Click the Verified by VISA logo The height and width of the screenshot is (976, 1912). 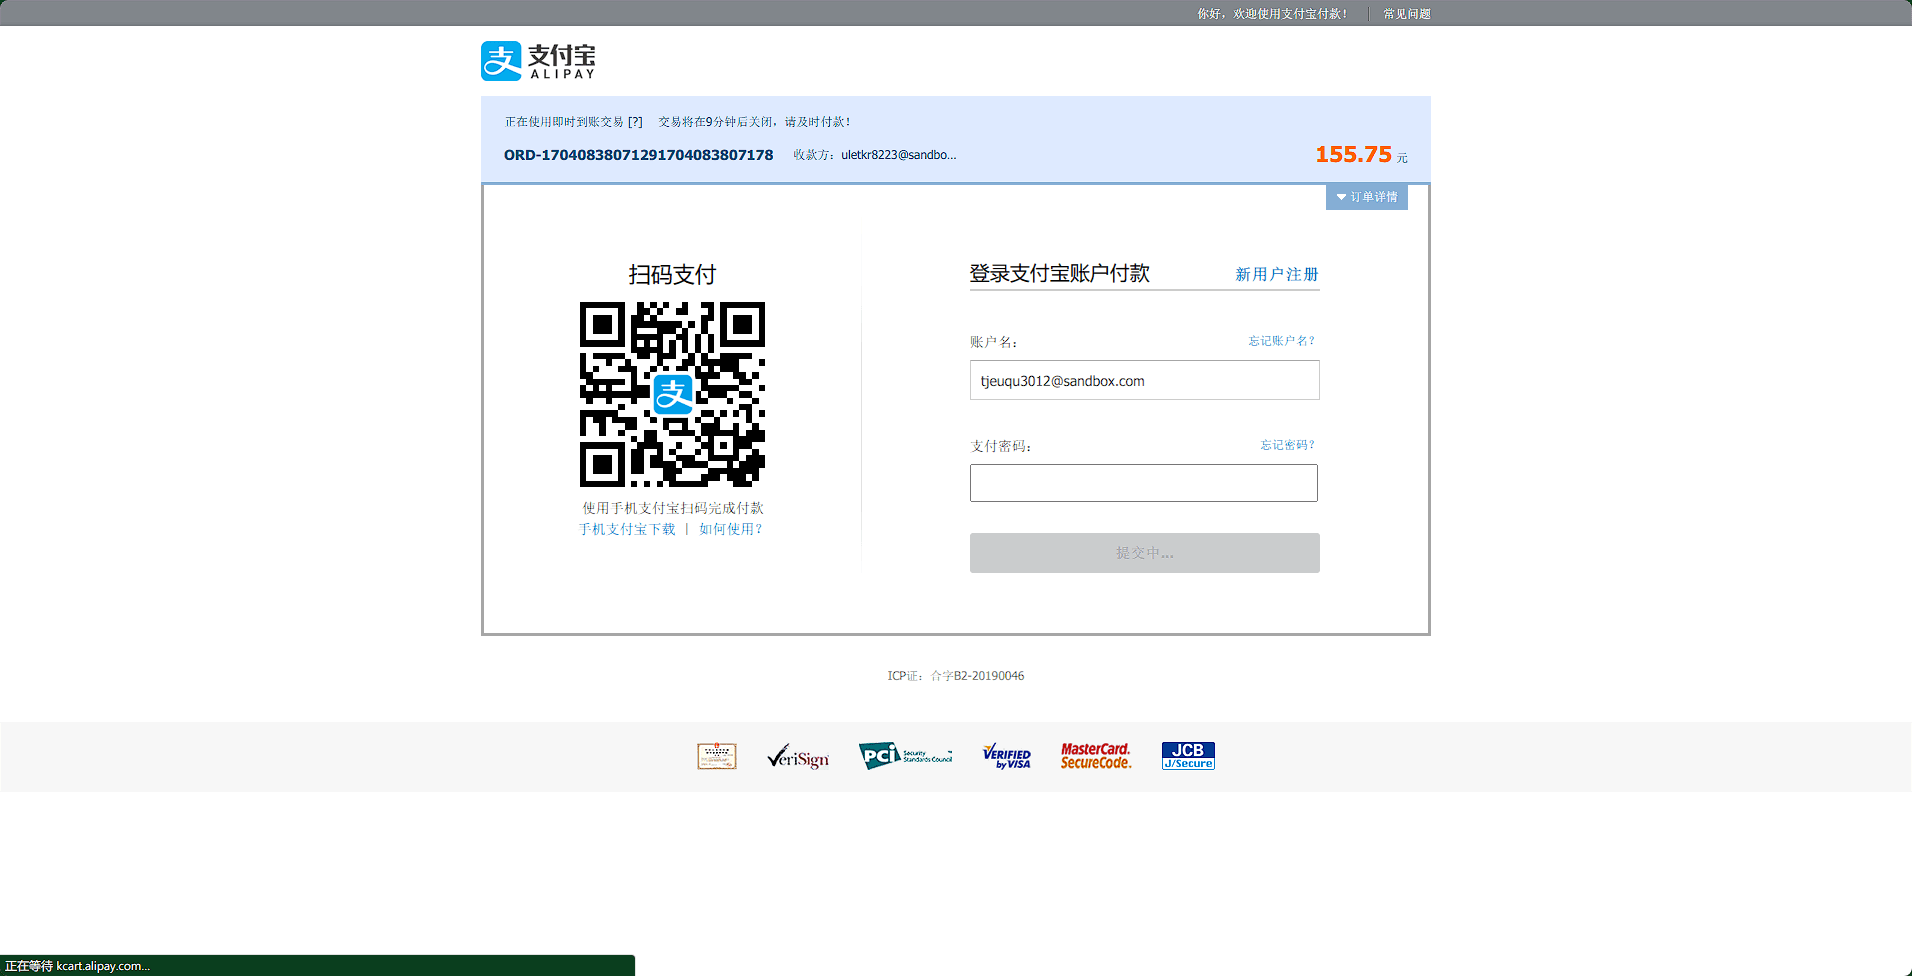[1006, 756]
